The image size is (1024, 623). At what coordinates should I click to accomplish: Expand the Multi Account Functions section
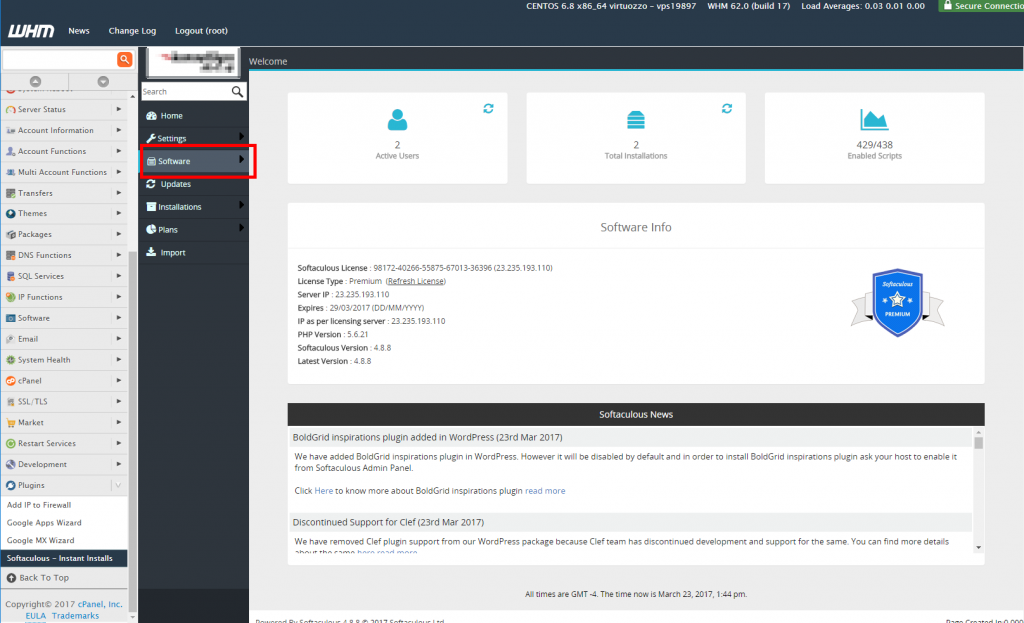119,172
